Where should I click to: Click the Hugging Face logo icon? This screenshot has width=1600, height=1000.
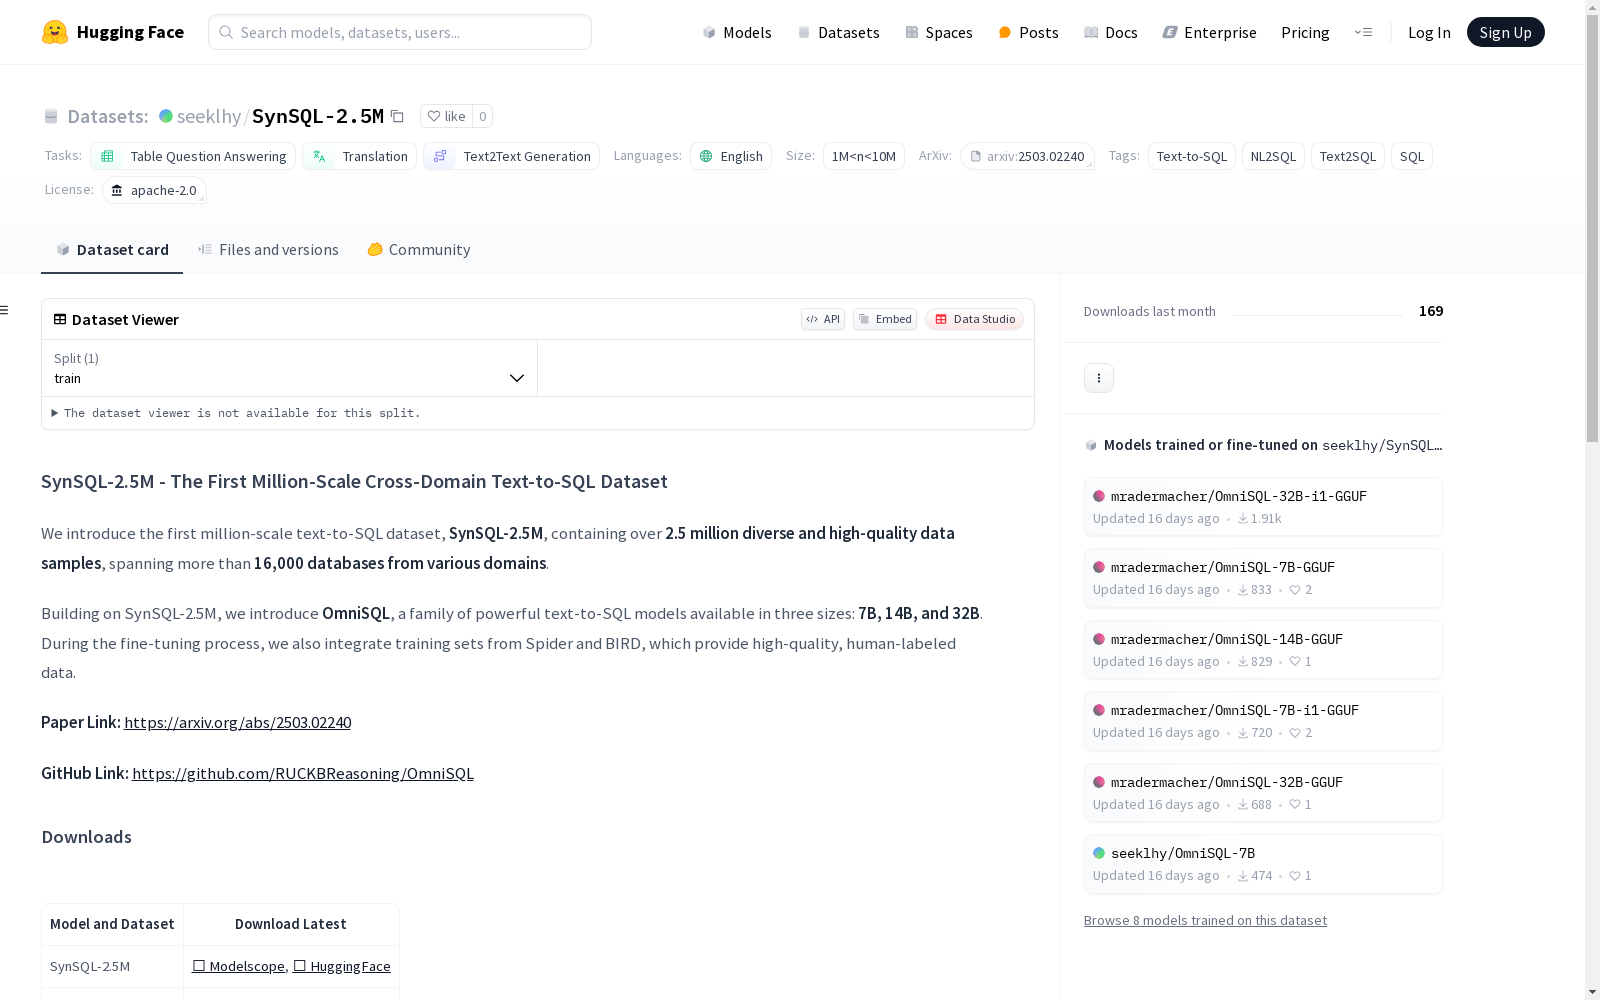coord(55,32)
